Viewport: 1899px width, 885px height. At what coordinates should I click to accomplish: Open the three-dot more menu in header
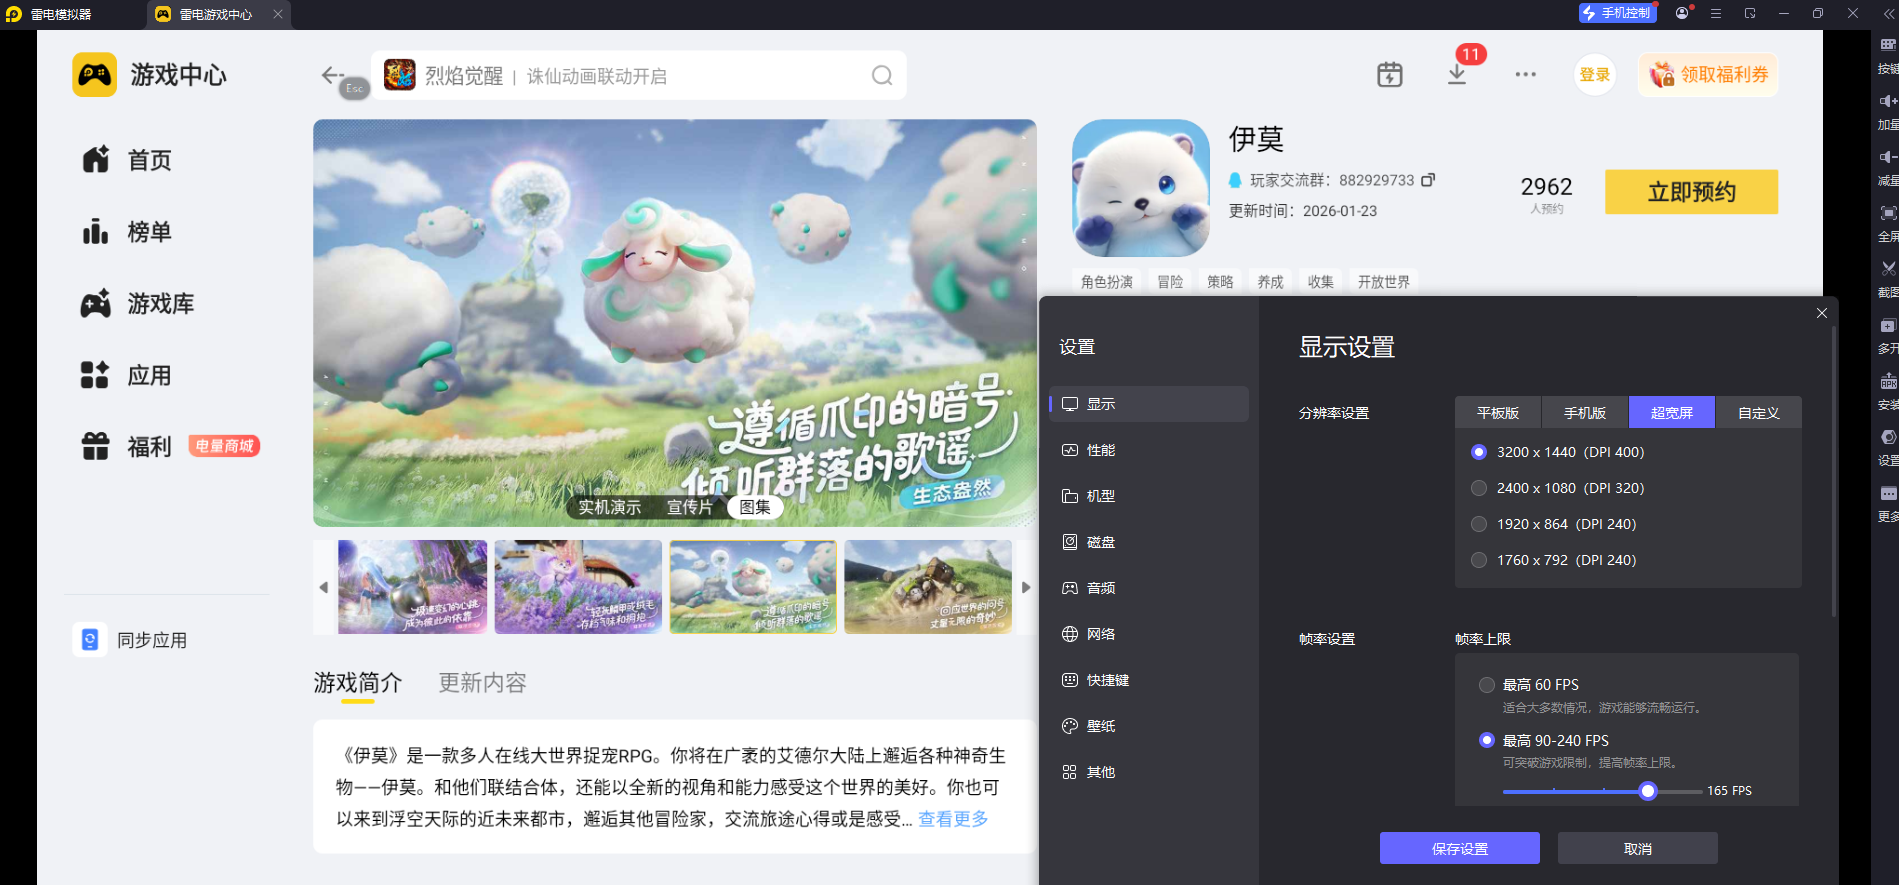click(x=1525, y=75)
